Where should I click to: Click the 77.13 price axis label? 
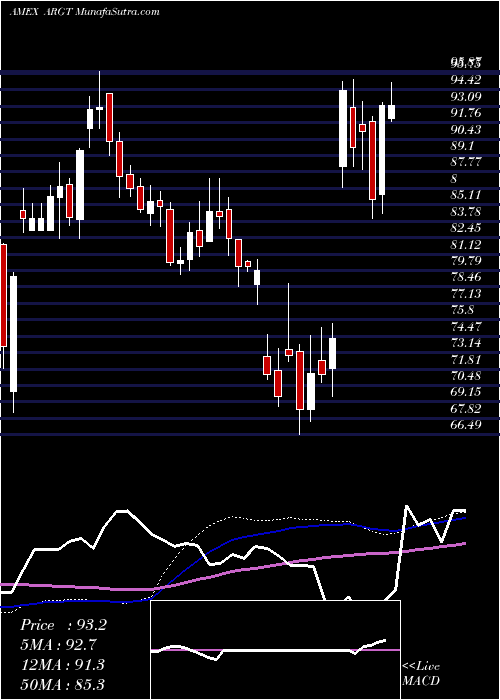pyautogui.click(x=466, y=293)
